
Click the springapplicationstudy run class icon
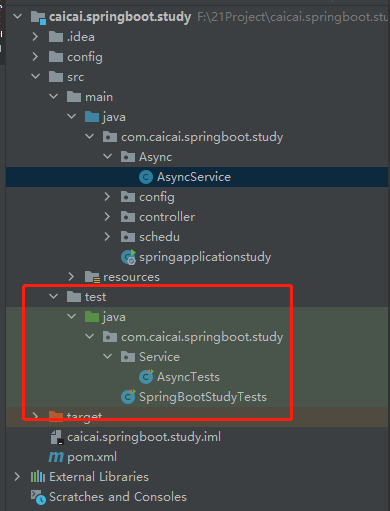click(x=128, y=257)
